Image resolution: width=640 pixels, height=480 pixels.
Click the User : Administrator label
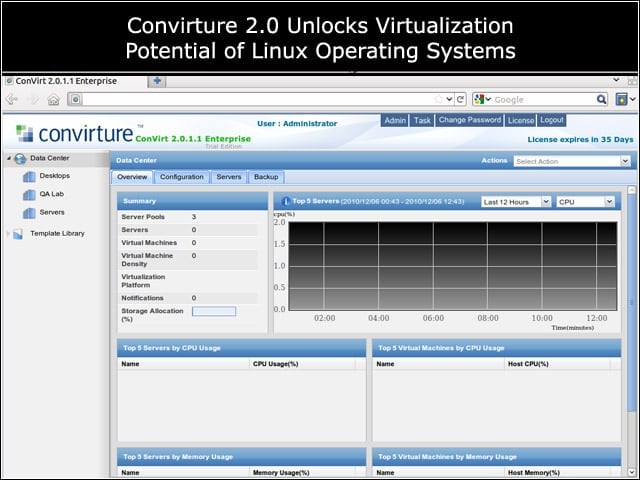(297, 123)
